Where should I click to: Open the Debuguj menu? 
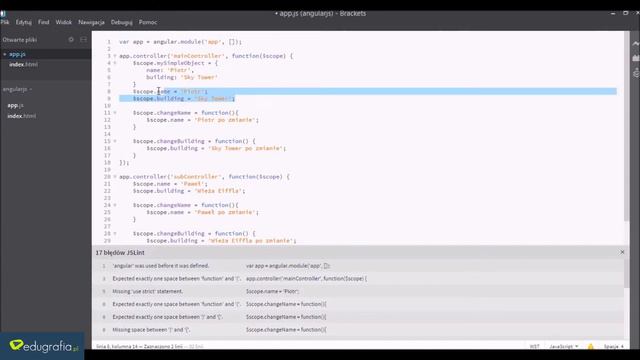122,22
